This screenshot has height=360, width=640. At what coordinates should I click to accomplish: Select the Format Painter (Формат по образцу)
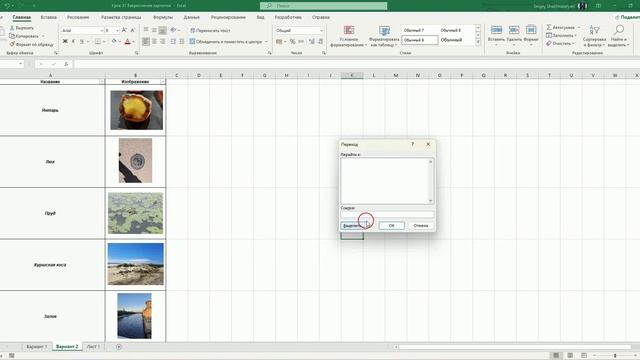click(x=31, y=44)
